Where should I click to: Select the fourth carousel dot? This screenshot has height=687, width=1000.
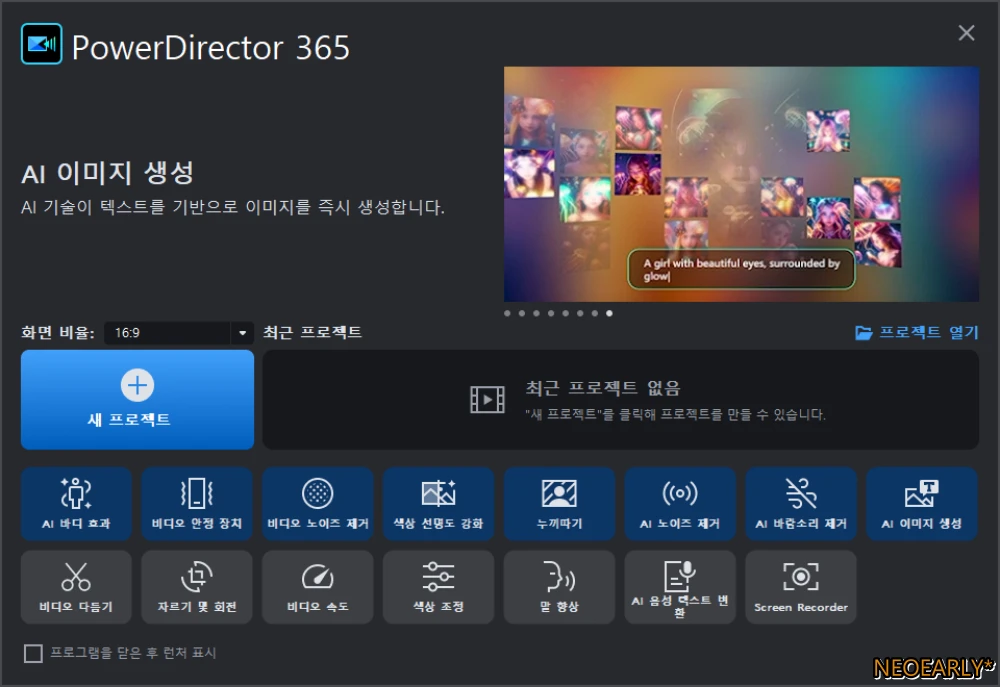[x=551, y=313]
